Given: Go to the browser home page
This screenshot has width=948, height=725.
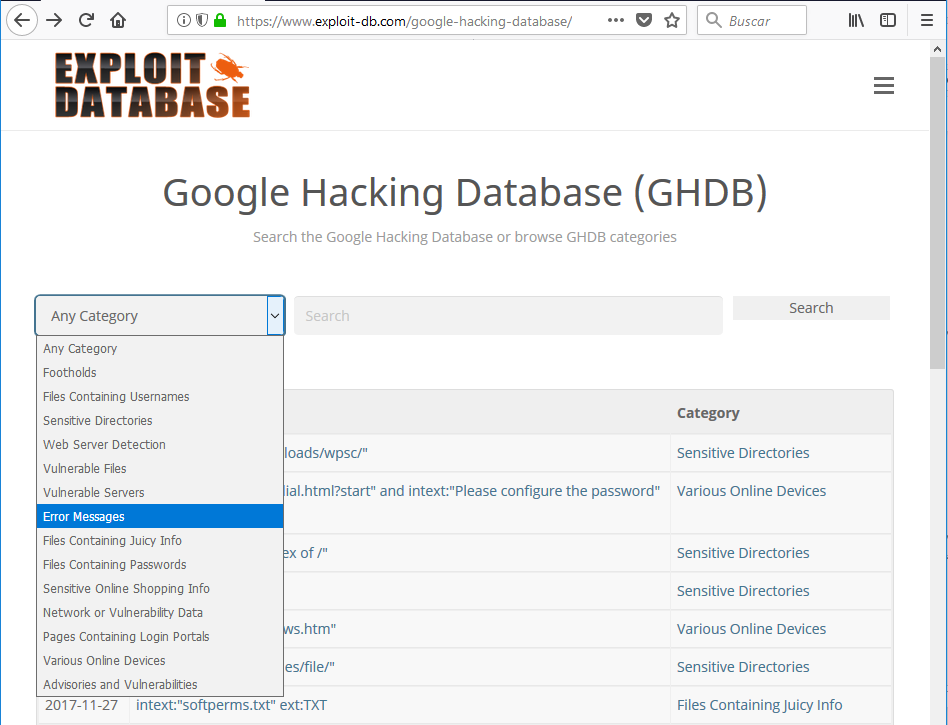Looking at the screenshot, I should click(118, 20).
